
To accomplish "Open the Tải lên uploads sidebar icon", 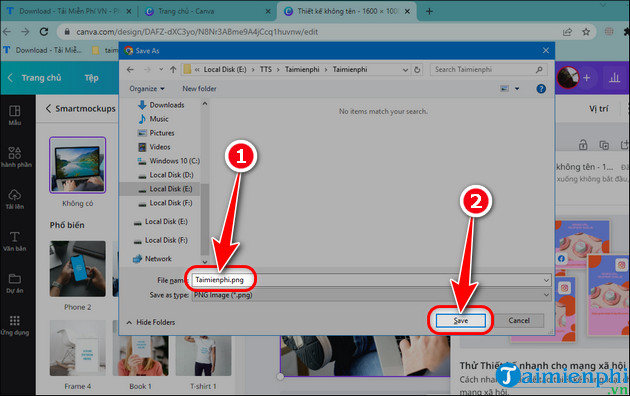I will coord(14,199).
